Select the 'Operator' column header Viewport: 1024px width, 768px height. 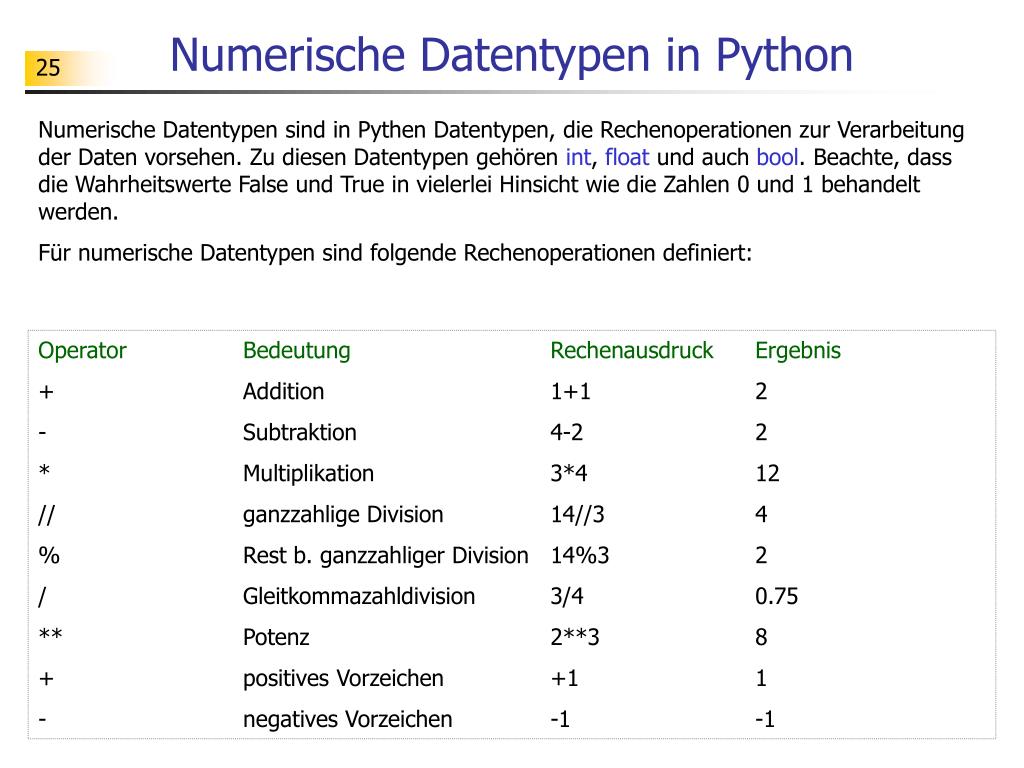[82, 351]
